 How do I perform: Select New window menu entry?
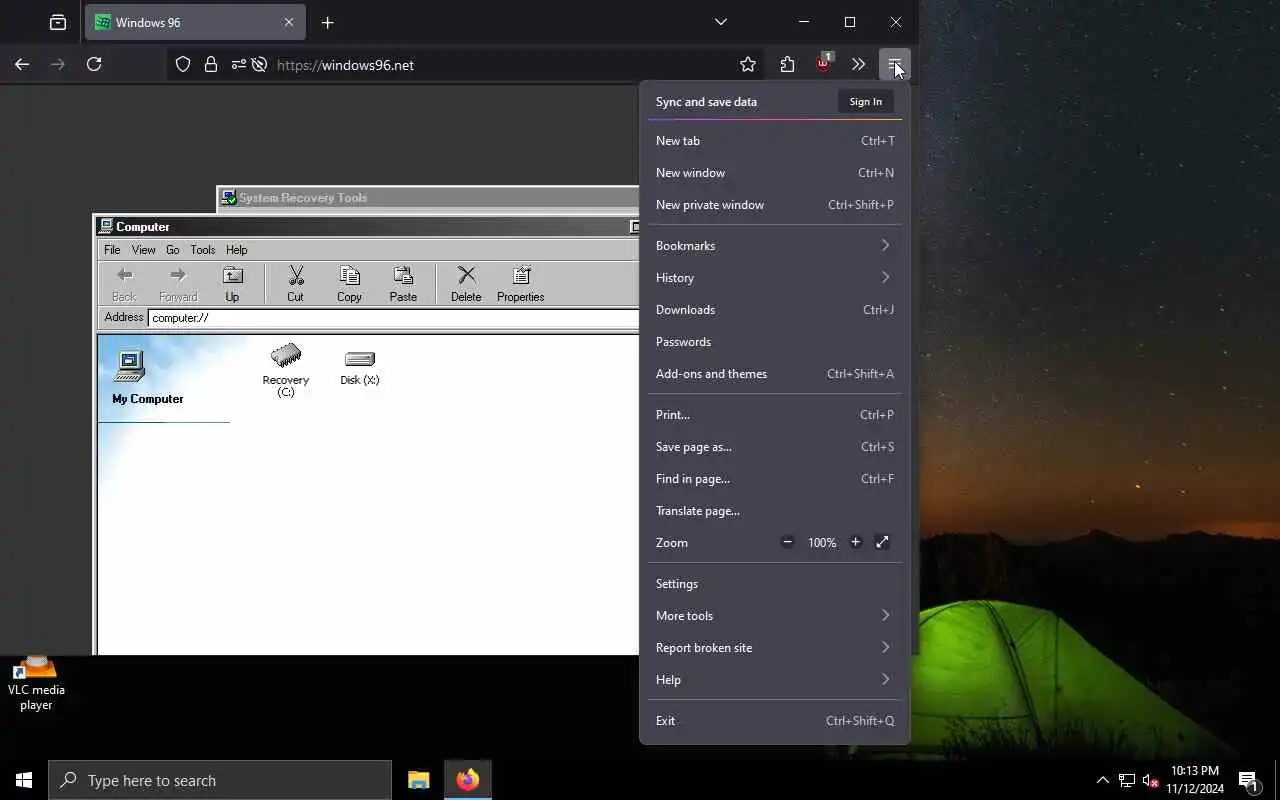click(774, 172)
